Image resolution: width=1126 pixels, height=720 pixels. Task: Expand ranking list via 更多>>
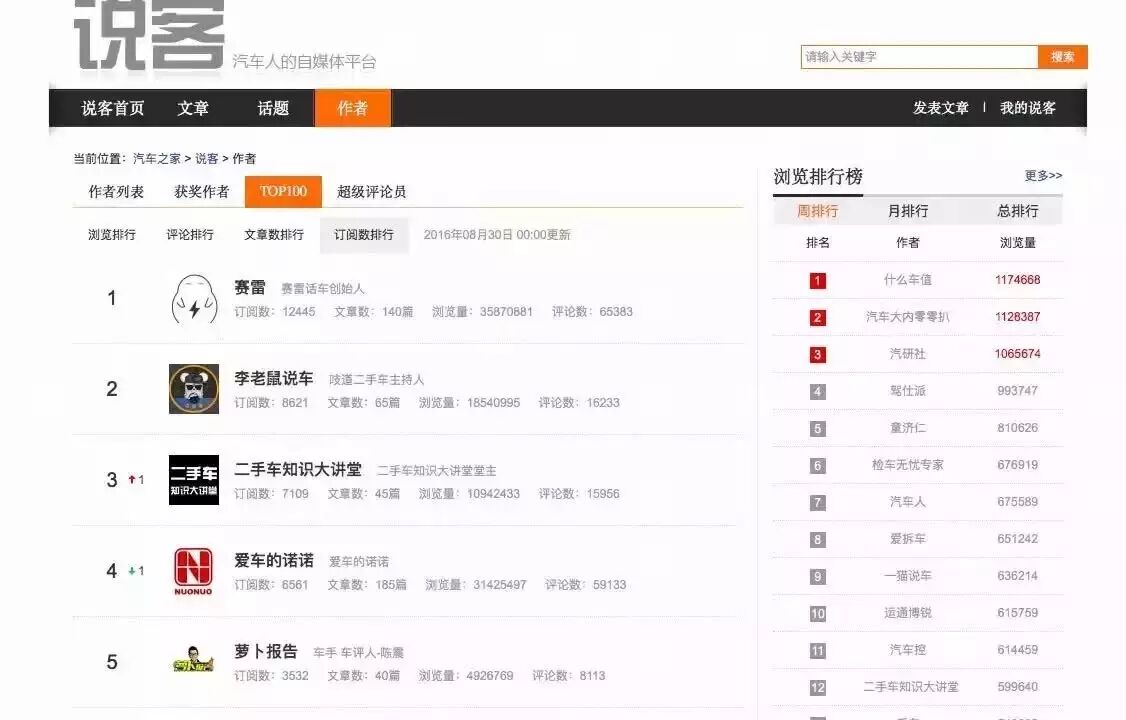coord(1043,176)
